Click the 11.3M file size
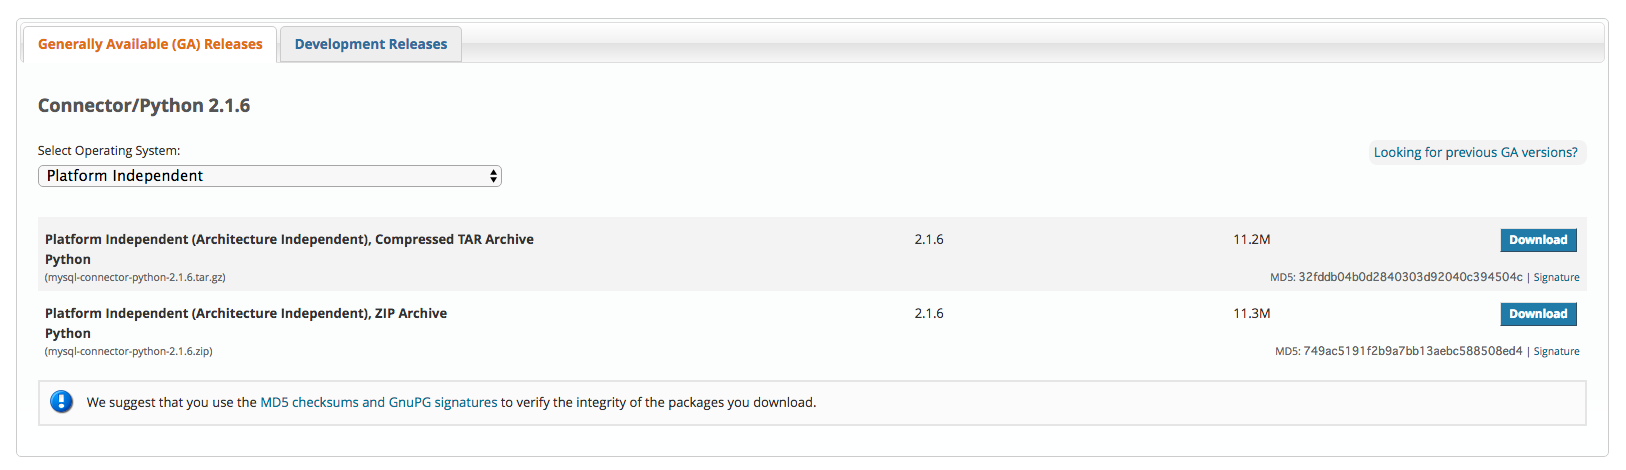The height and width of the screenshot is (470, 1626). click(x=1252, y=314)
